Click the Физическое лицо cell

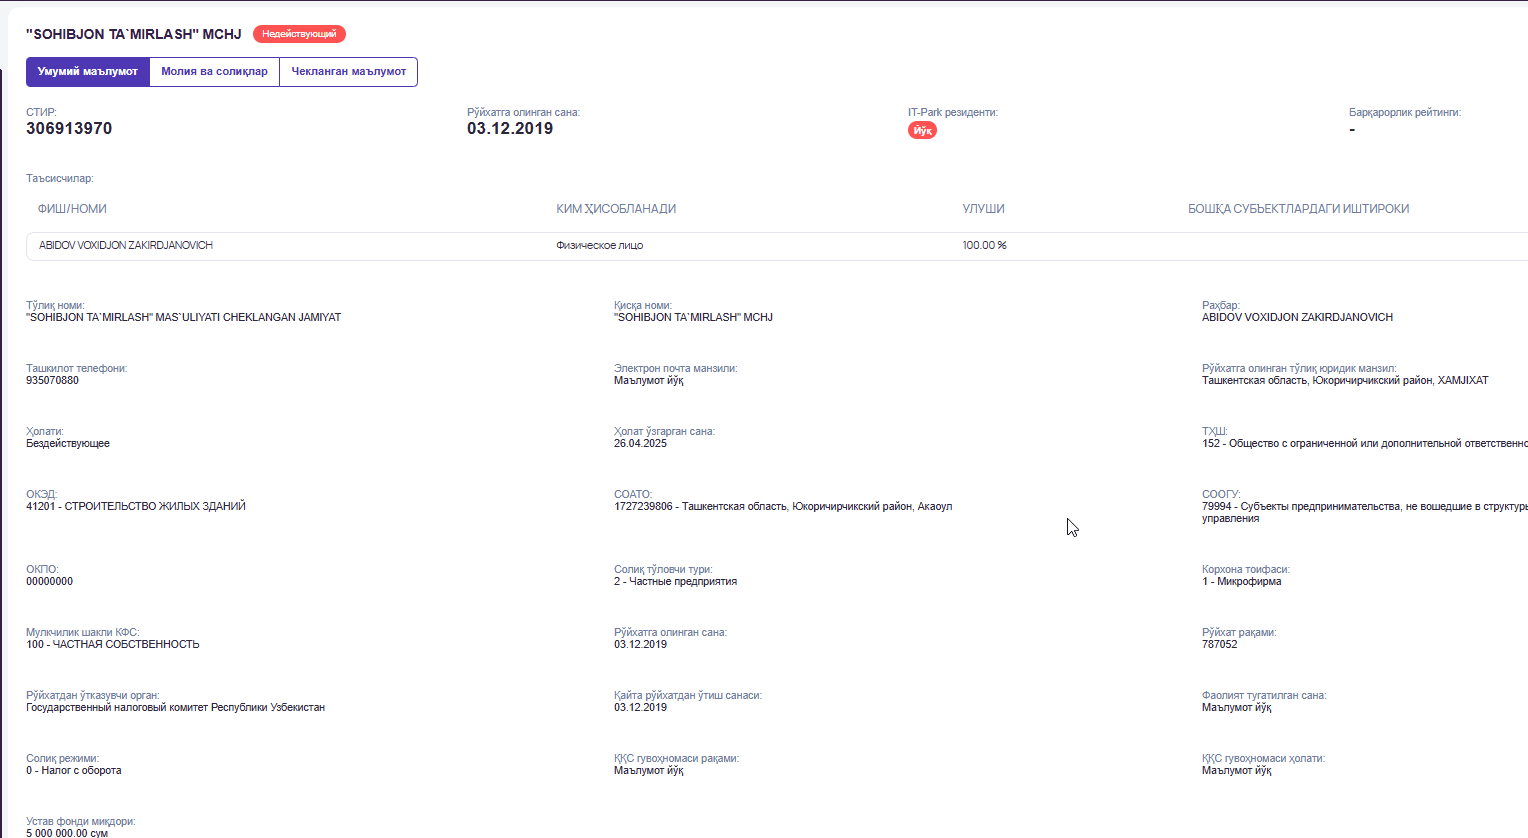[x=599, y=246]
